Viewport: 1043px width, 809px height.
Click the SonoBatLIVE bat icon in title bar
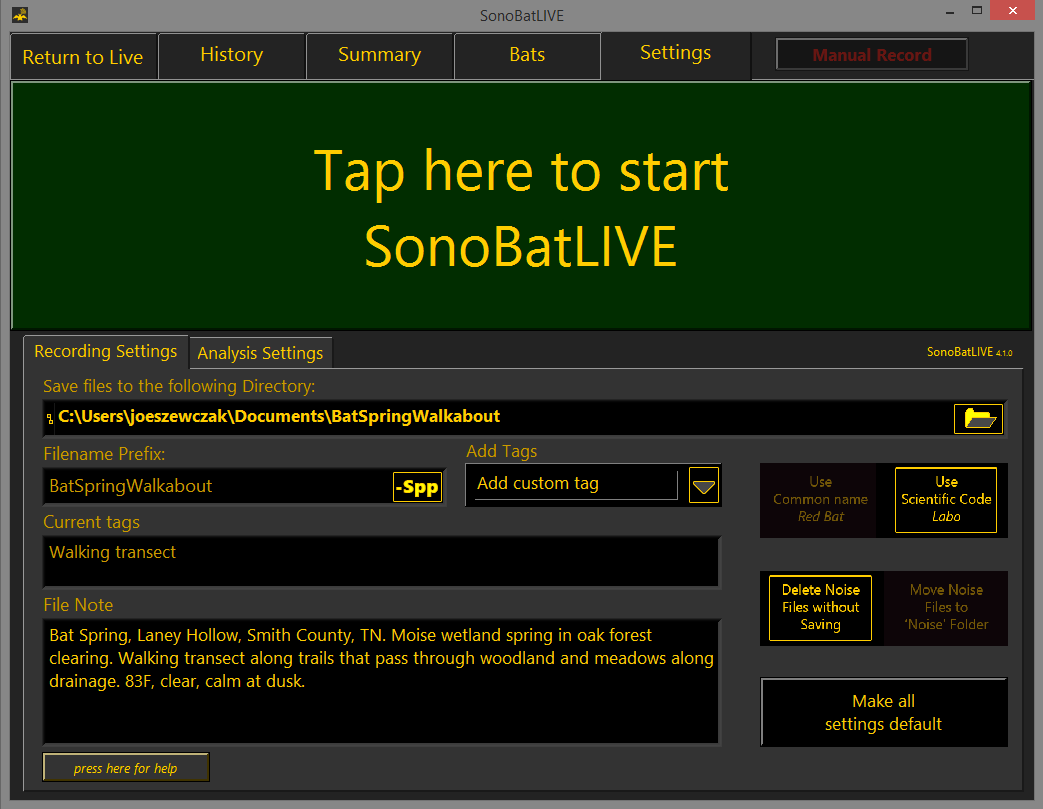click(x=19, y=15)
